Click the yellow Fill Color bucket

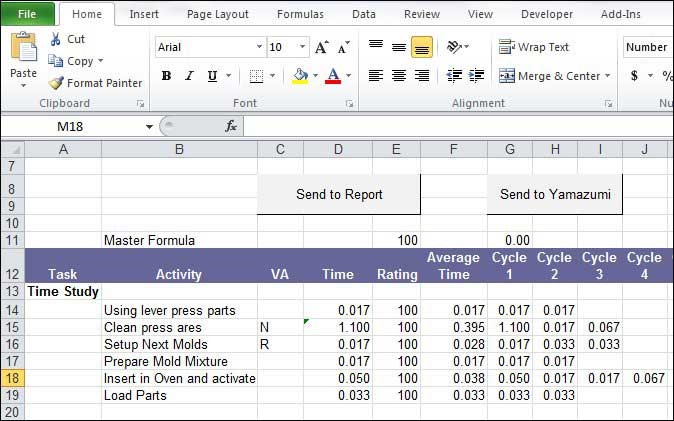pos(300,76)
